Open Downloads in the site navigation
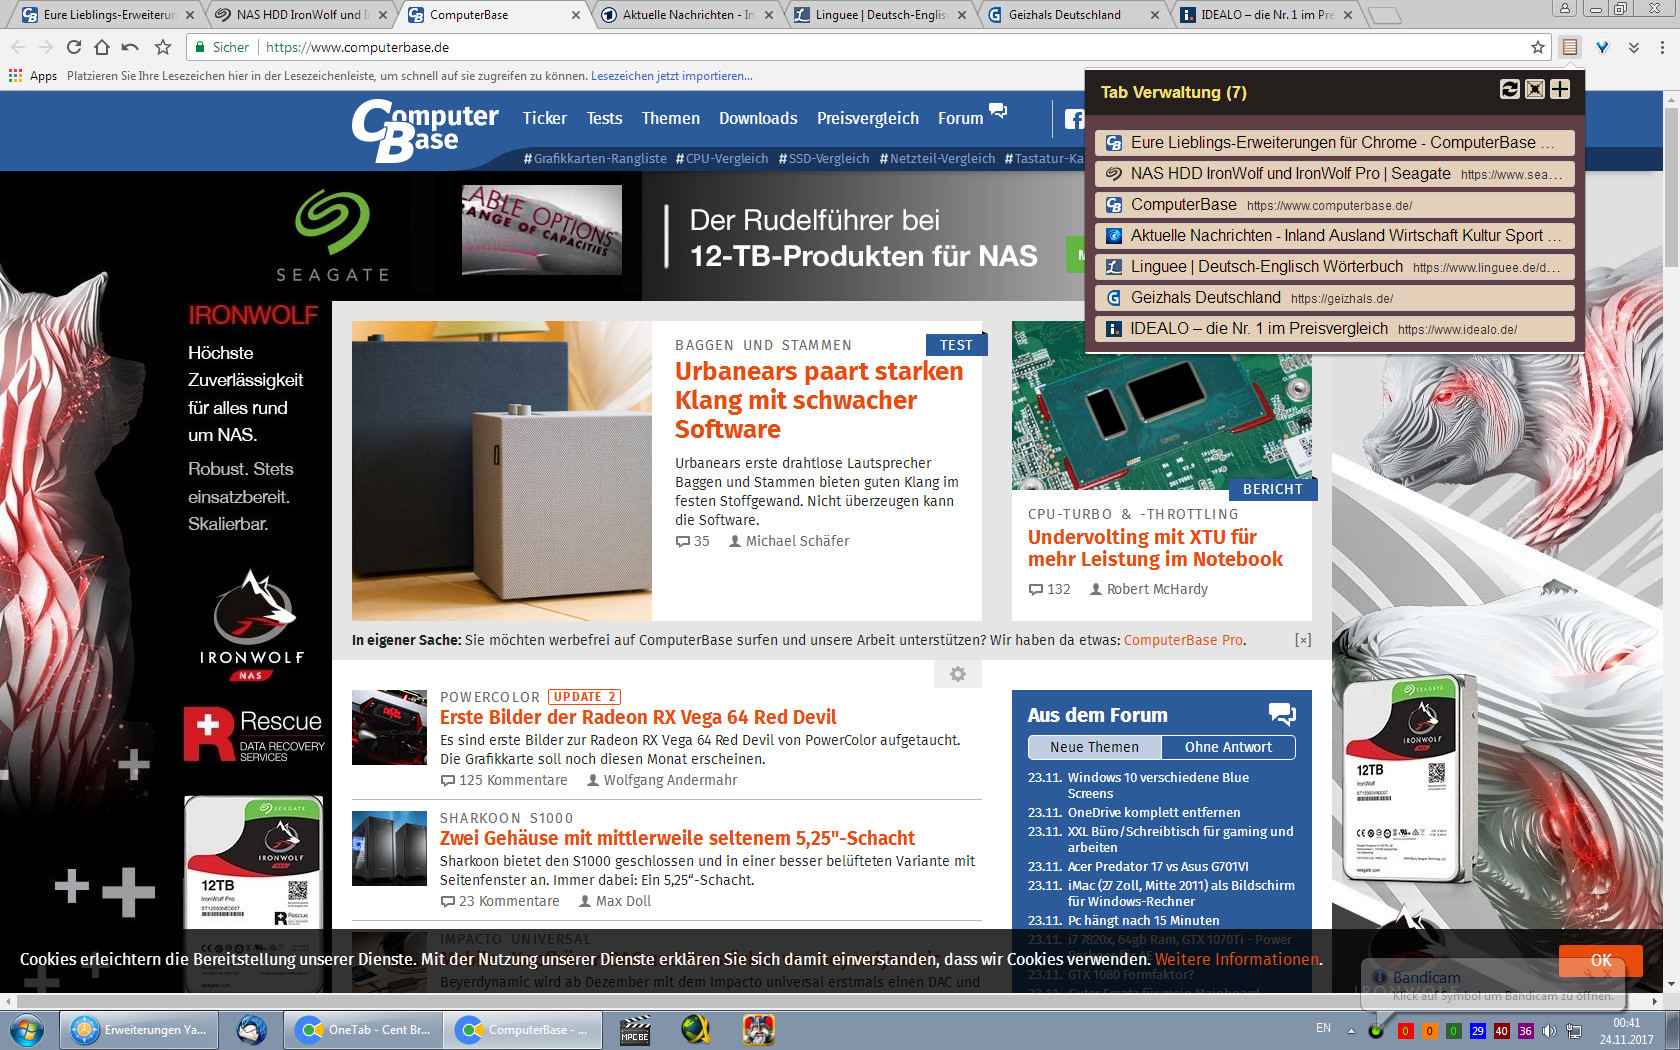The image size is (1680, 1050). click(x=758, y=118)
